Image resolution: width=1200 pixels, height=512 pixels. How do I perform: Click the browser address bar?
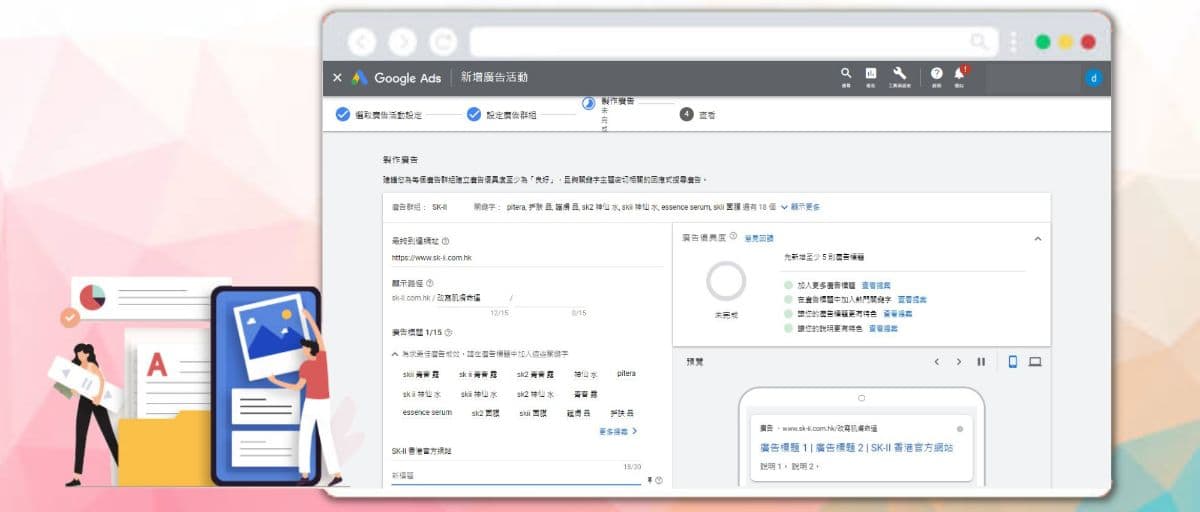coord(732,41)
